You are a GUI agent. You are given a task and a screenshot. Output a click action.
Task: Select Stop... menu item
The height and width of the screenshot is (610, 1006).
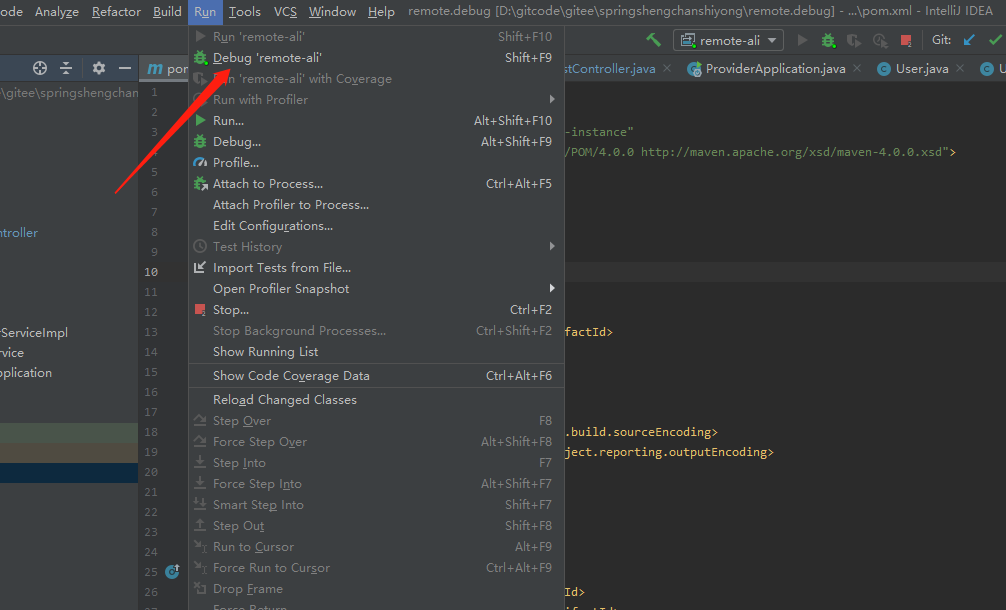[377, 310]
